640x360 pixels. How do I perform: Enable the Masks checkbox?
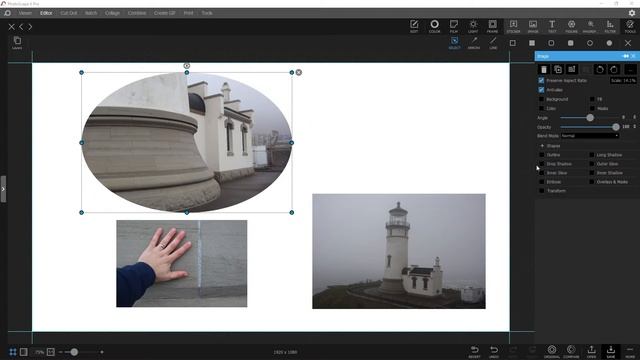click(592, 109)
